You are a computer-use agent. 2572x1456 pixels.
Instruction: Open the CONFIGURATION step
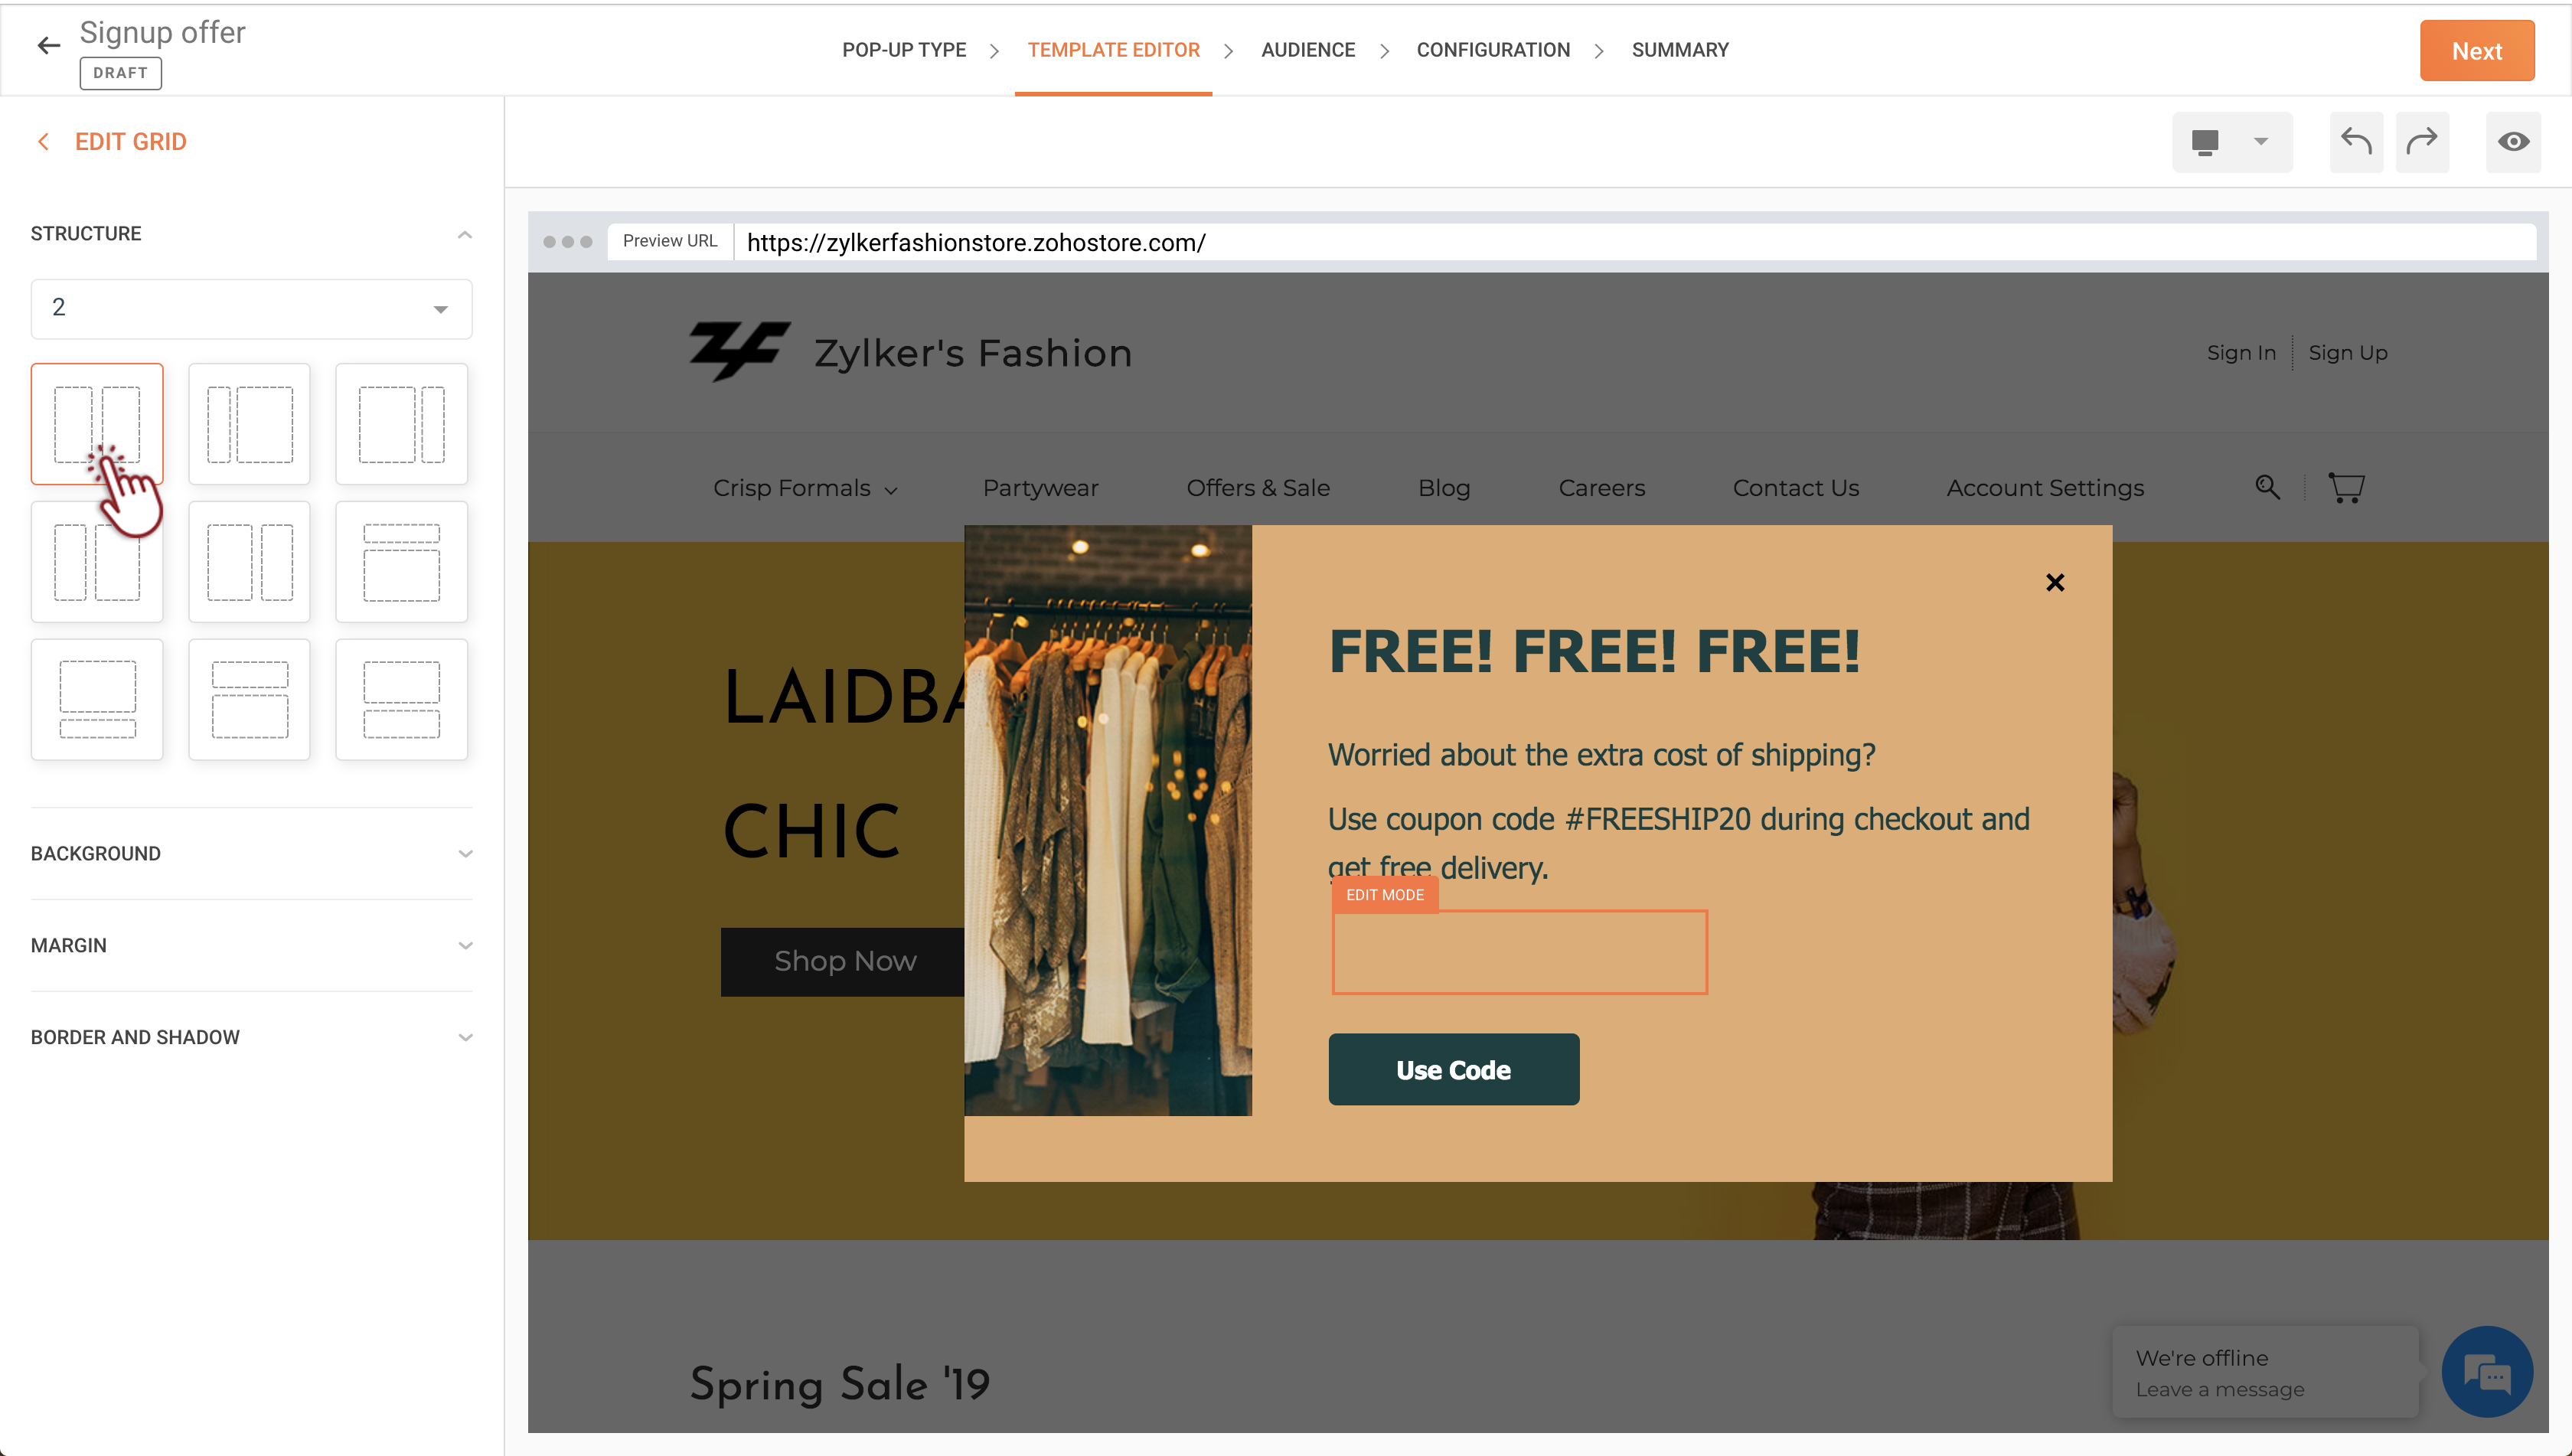click(1493, 50)
